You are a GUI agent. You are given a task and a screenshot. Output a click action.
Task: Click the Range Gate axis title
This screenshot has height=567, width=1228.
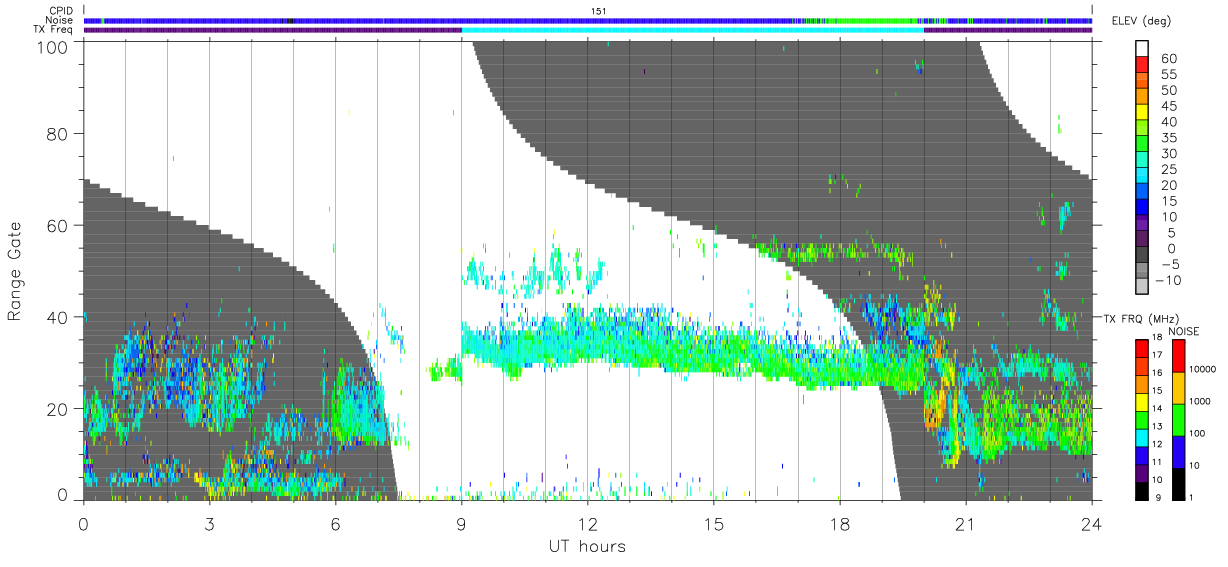coord(16,271)
